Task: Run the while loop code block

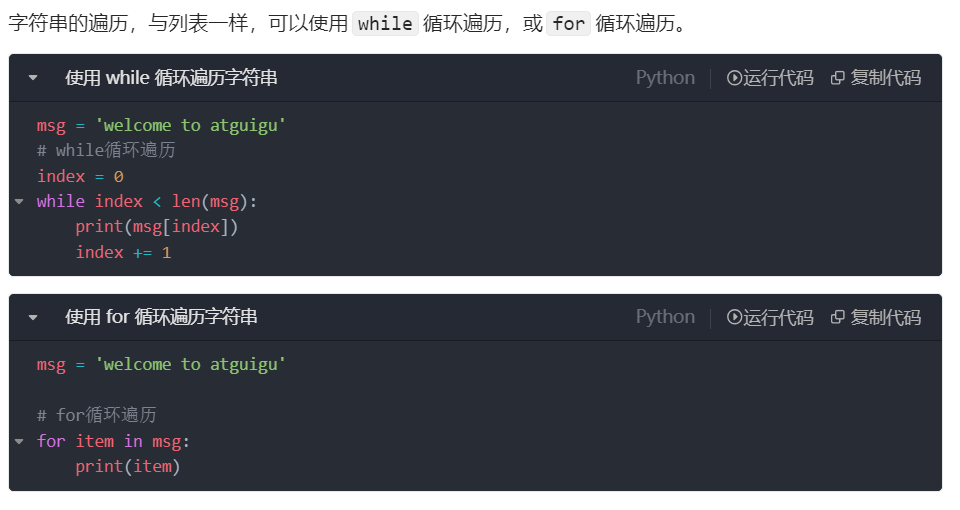Action: (x=770, y=78)
